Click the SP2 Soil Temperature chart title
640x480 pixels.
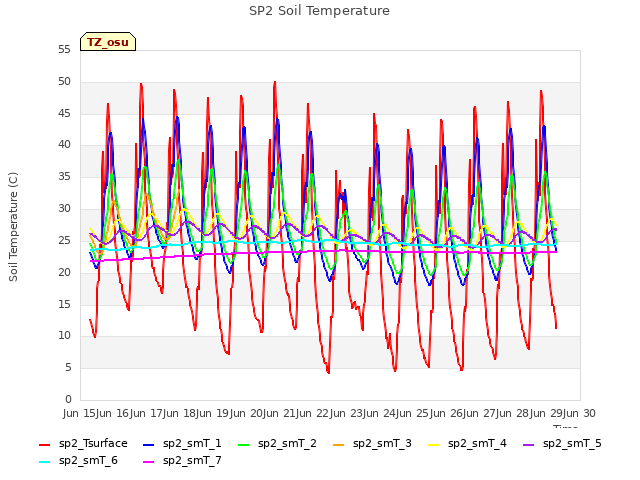tap(320, 11)
